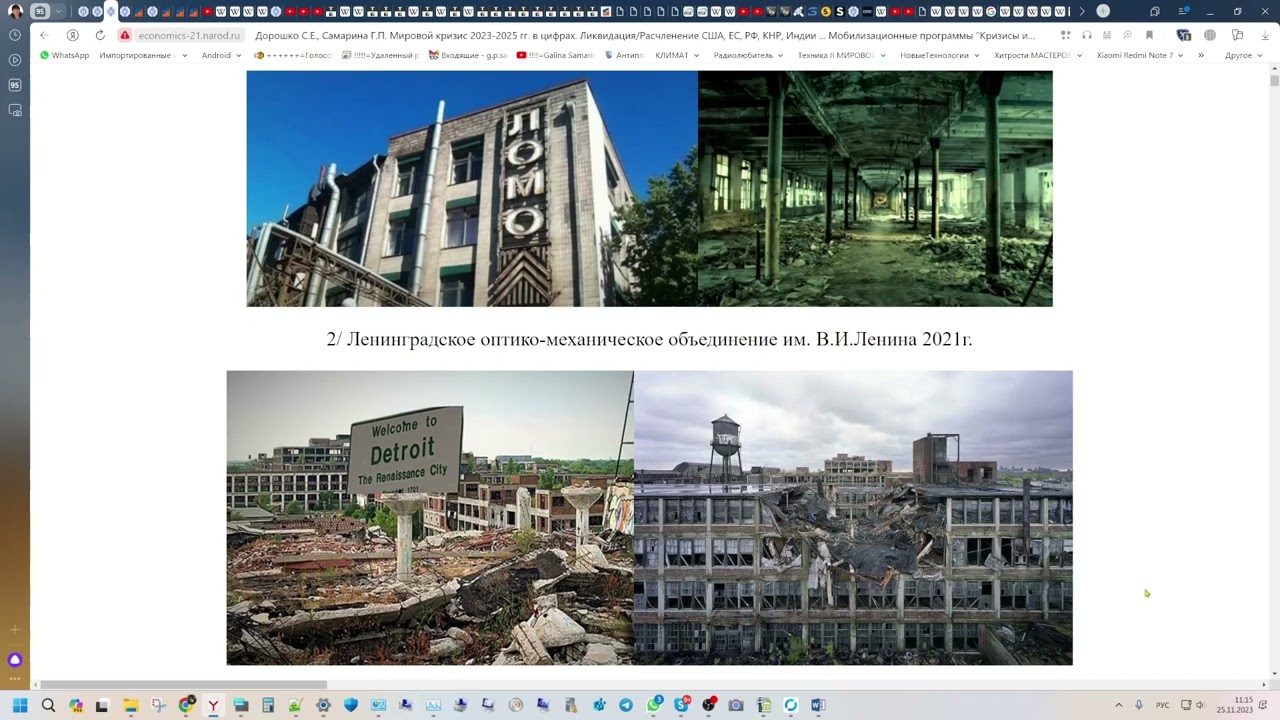Open a new tab with the plus button

pos(1103,11)
